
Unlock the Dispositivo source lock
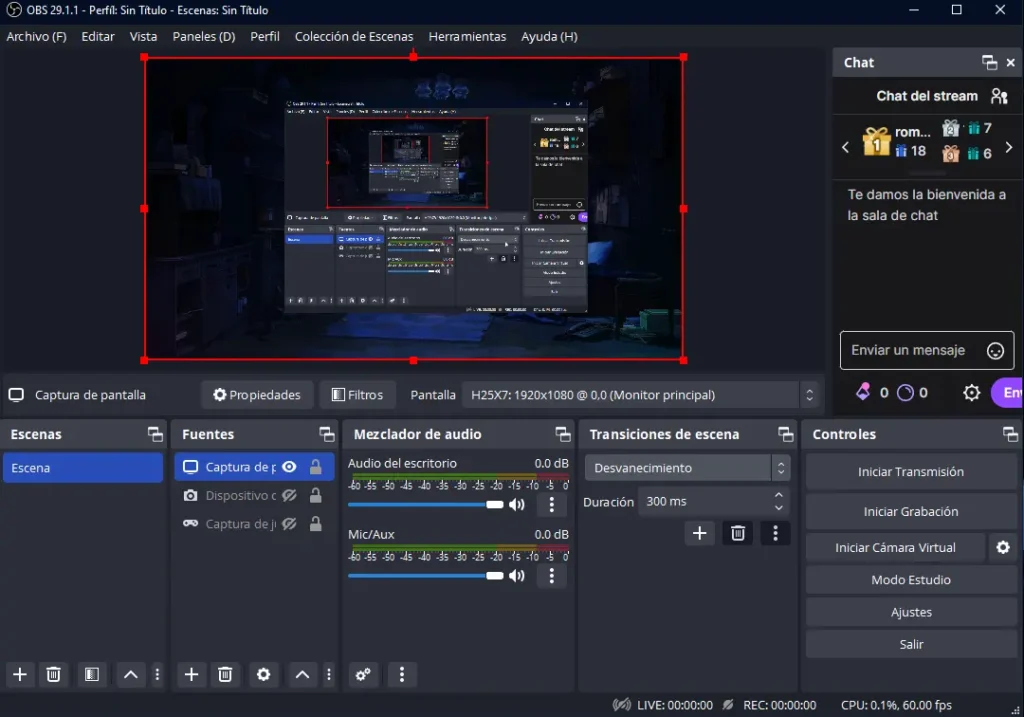click(x=315, y=496)
